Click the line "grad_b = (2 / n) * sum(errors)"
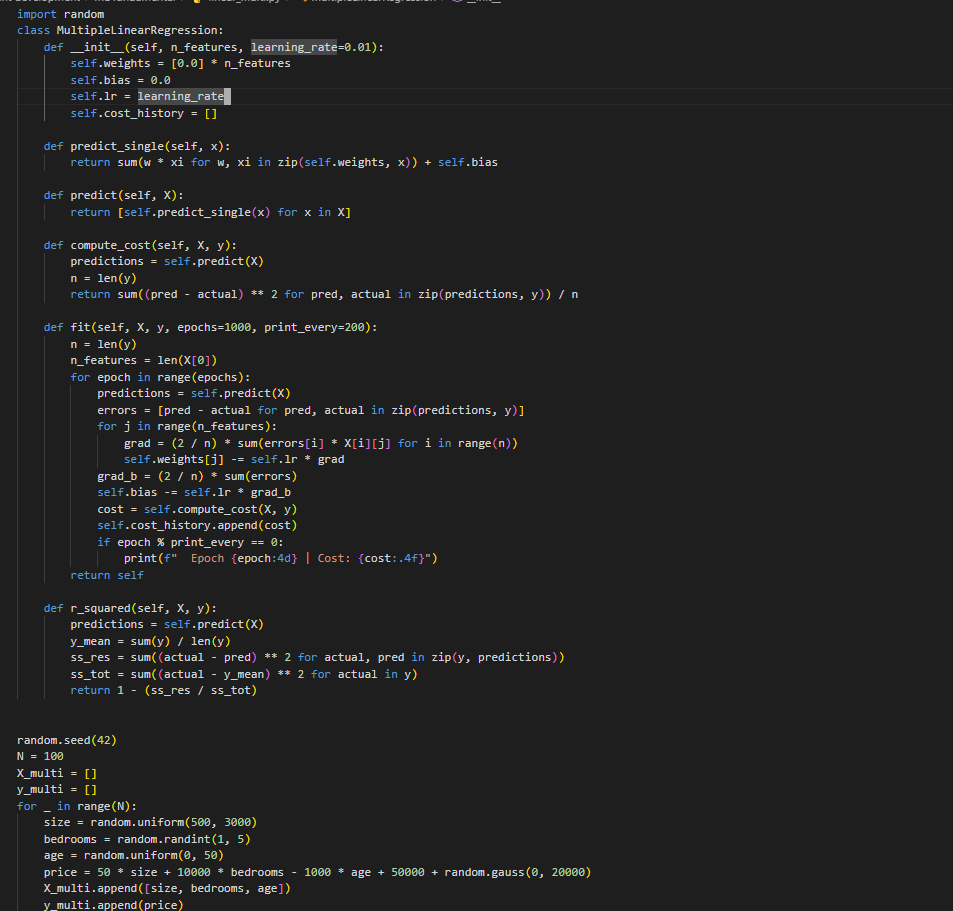The width and height of the screenshot is (953, 911). tap(197, 476)
